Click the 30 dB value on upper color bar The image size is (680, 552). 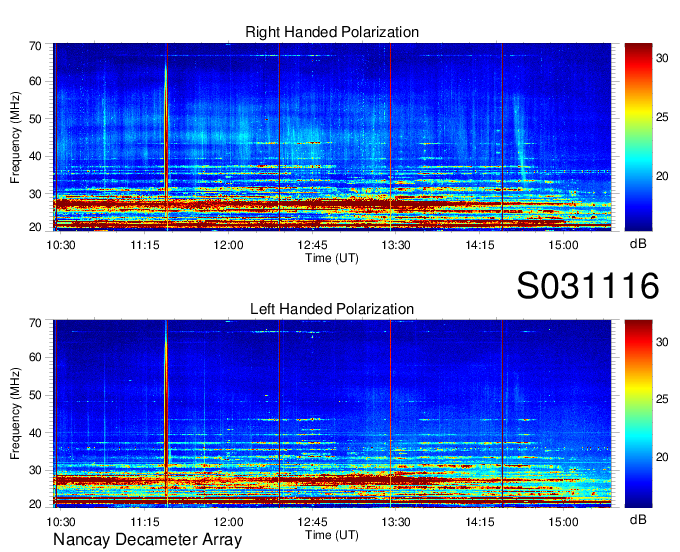click(662, 58)
